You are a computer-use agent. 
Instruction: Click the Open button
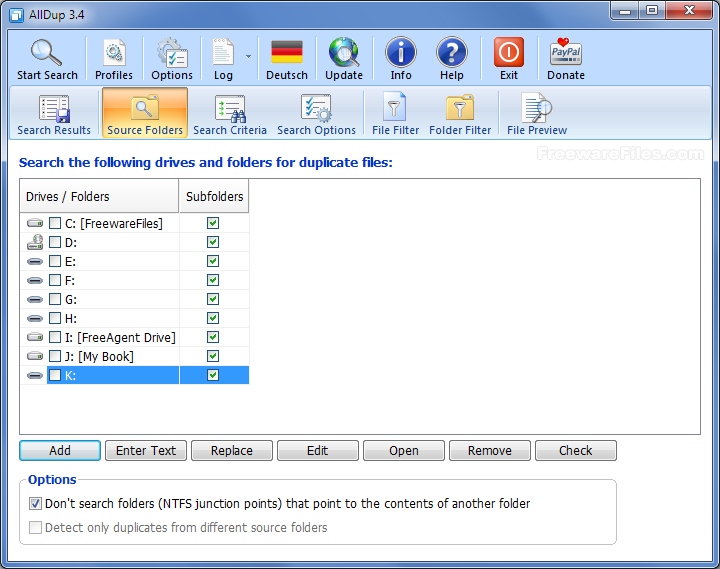404,451
